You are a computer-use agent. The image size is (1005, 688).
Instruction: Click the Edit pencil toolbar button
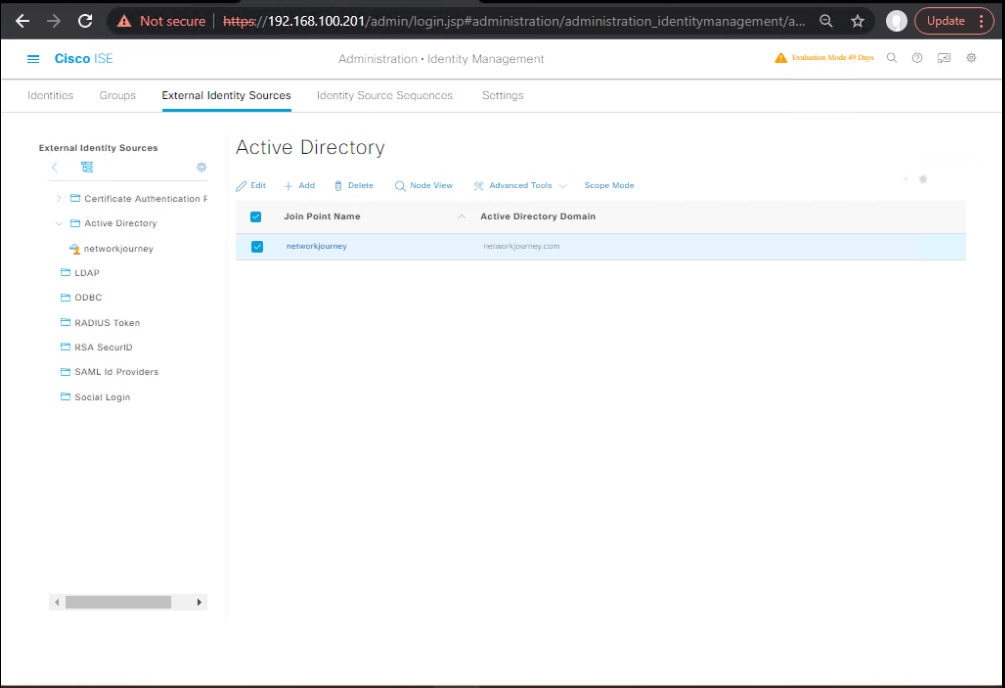coord(251,185)
